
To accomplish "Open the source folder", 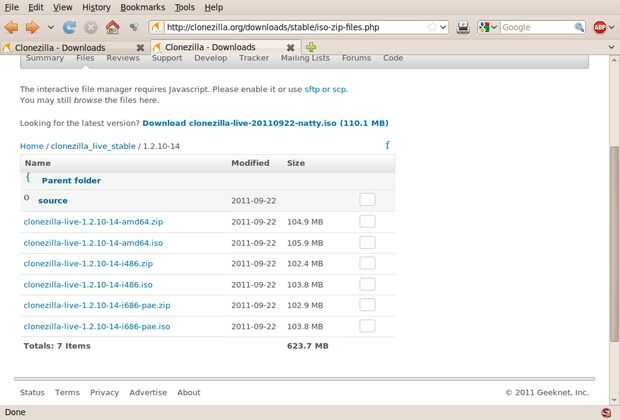I will 53,201.
